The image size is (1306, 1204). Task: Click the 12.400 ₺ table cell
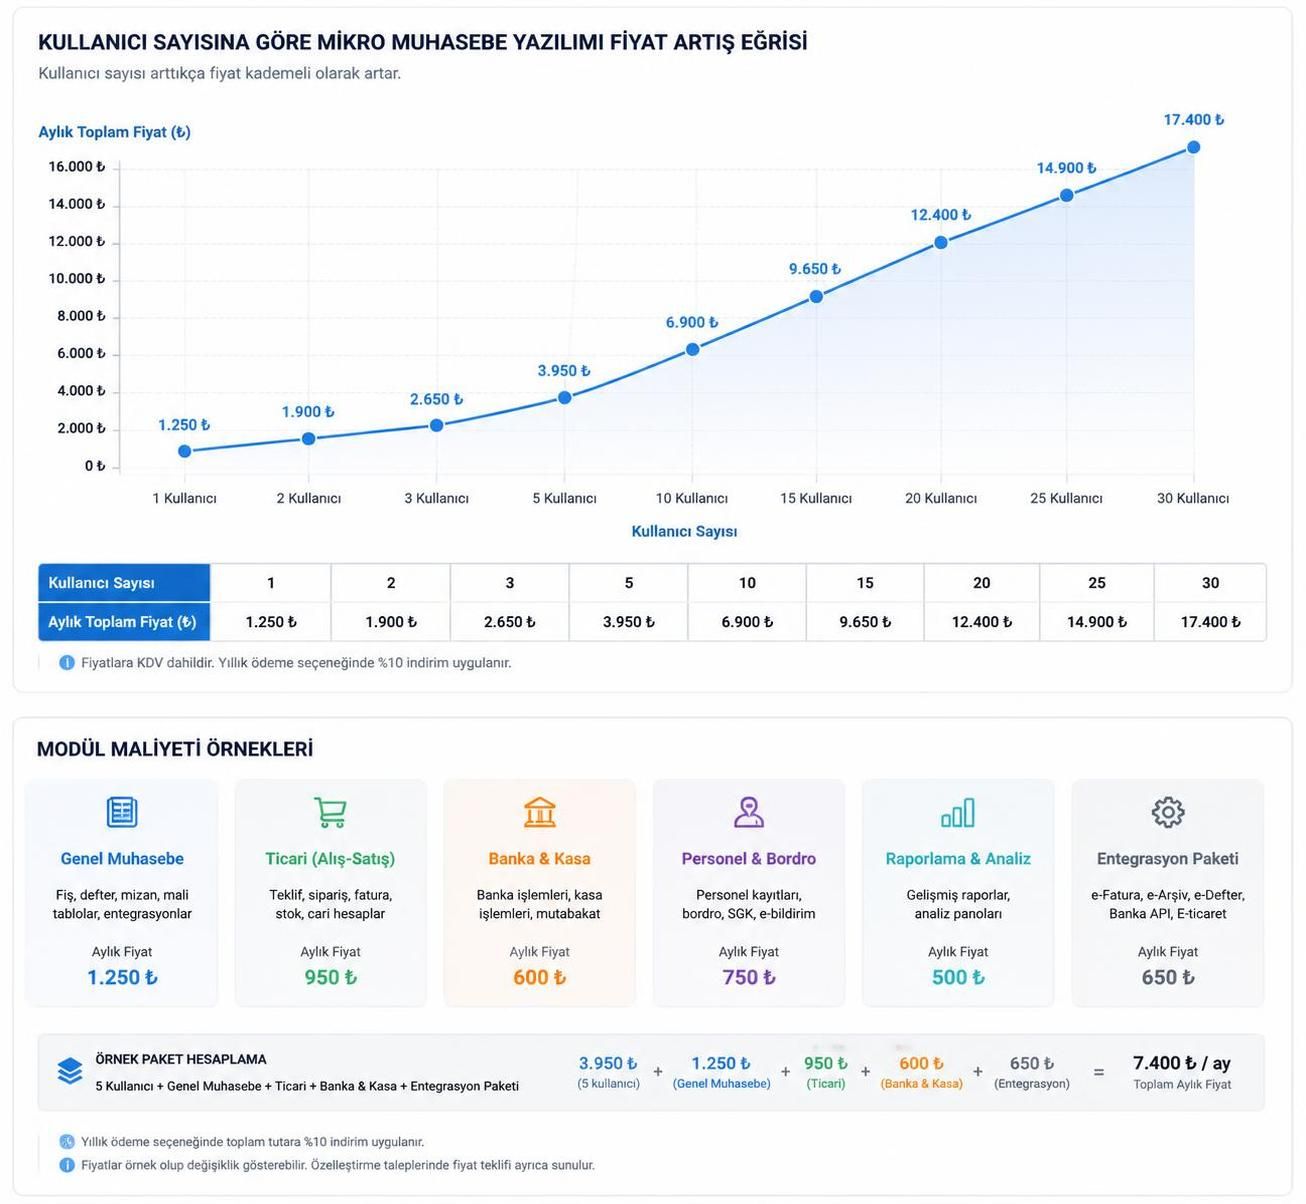tap(982, 622)
